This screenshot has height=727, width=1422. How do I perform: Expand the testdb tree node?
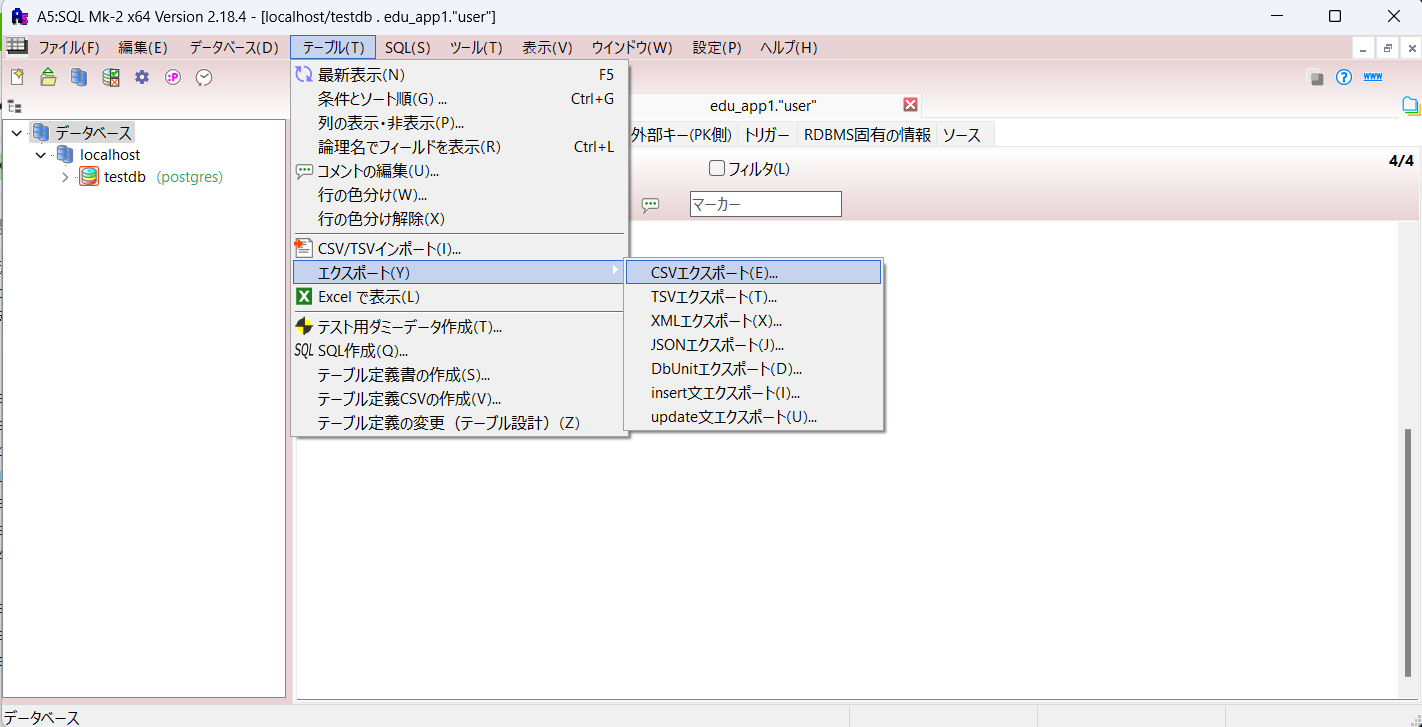point(65,177)
